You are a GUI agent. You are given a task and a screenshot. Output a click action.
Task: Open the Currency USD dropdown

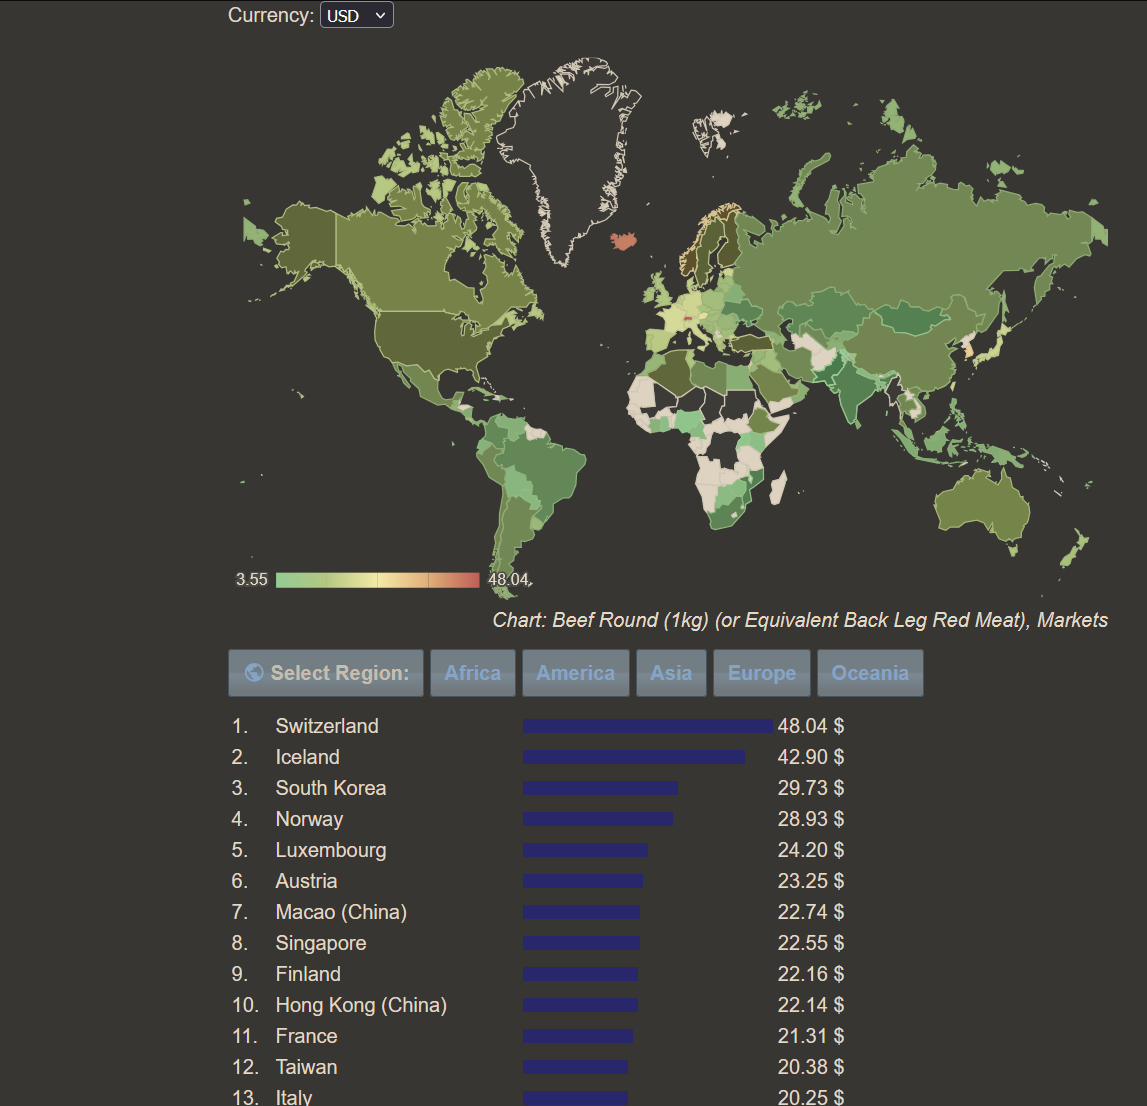(x=356, y=15)
